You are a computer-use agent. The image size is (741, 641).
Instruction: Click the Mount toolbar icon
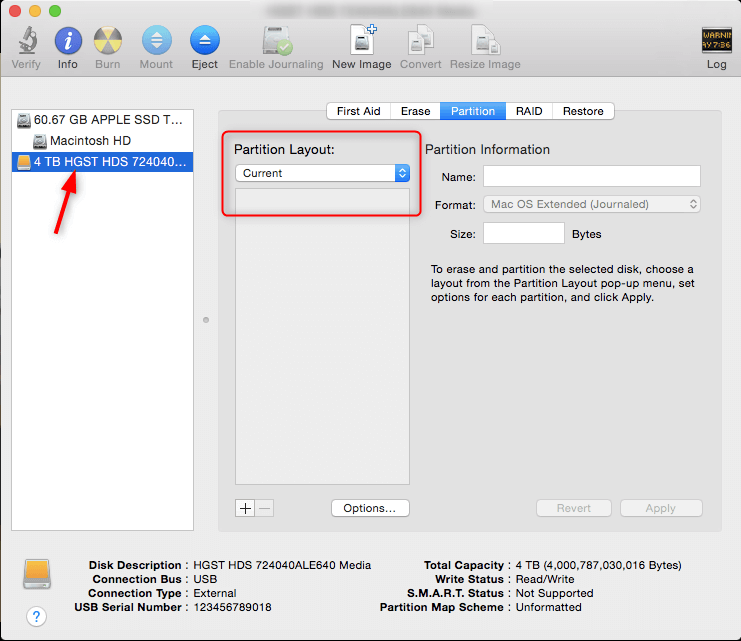pyautogui.click(x=156, y=42)
